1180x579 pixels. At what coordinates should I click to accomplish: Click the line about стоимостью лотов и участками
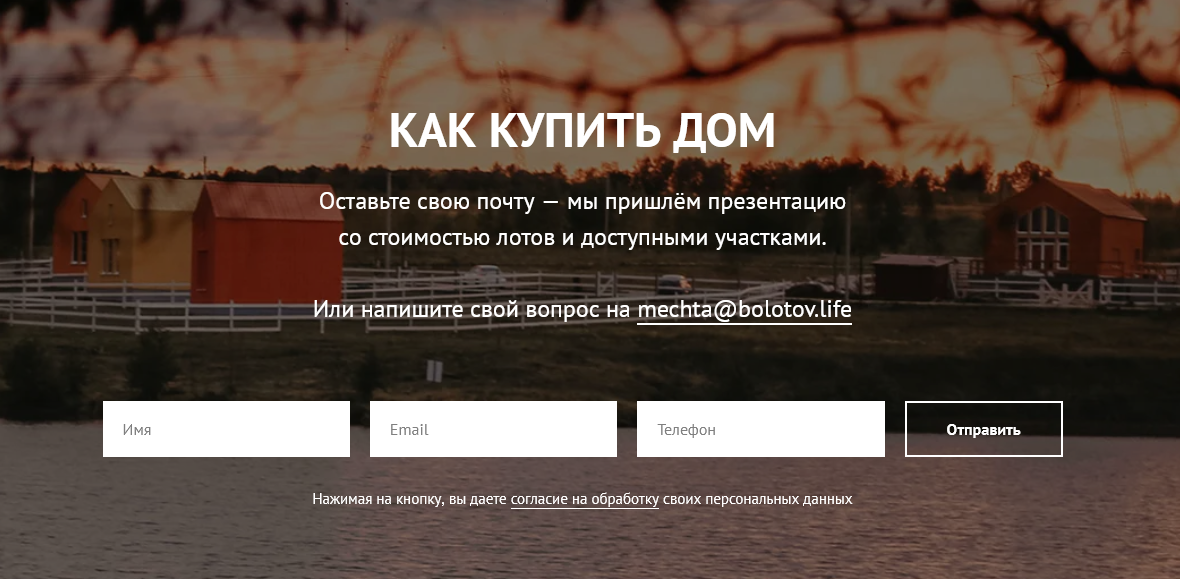coord(582,238)
